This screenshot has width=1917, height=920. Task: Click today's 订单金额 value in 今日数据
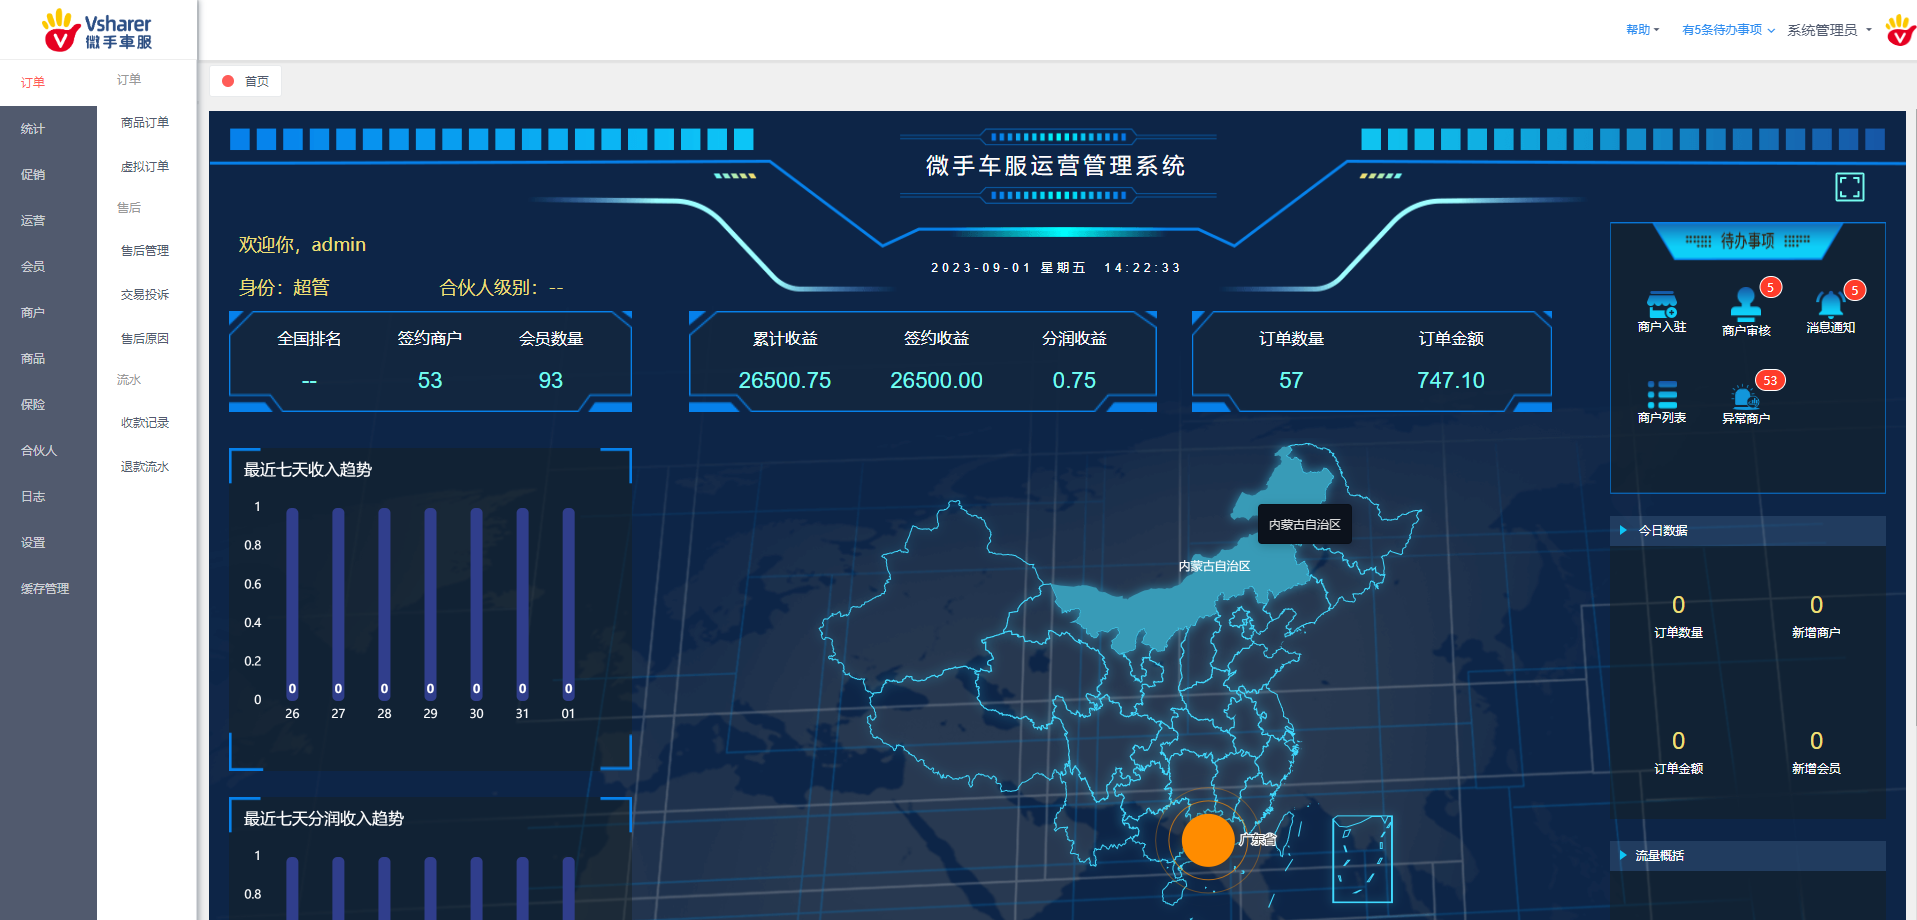tap(1678, 741)
